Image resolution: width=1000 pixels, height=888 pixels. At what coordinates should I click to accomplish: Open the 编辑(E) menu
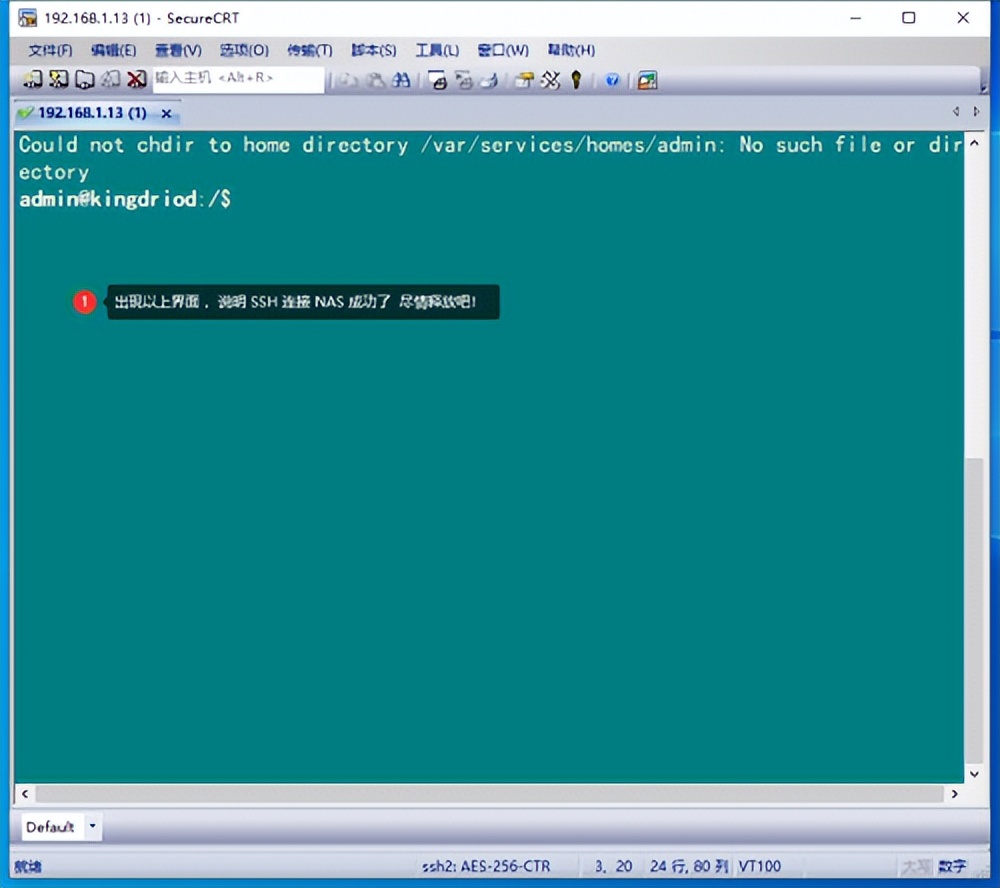click(114, 50)
